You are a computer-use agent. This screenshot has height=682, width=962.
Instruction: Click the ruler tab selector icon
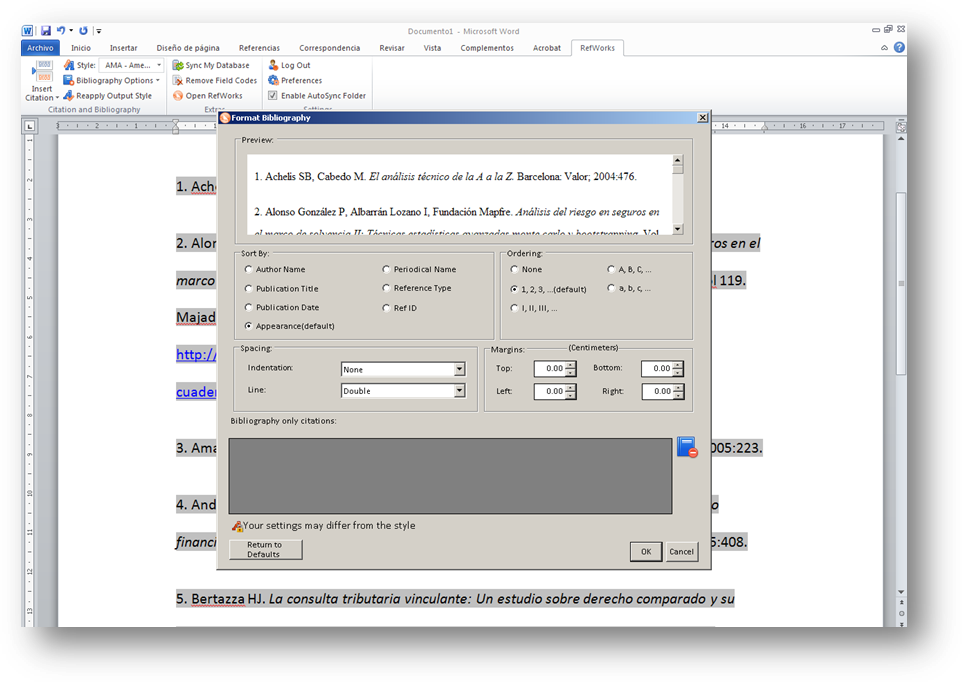29,126
